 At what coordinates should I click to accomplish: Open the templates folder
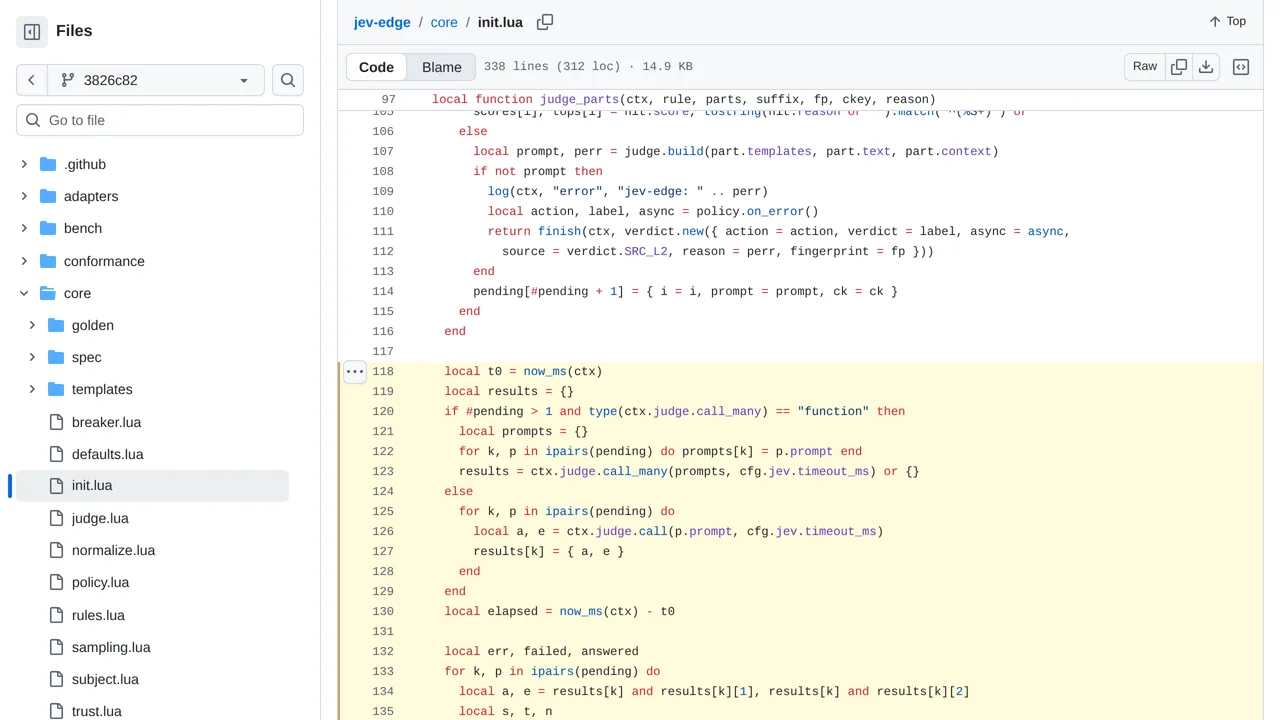pos(102,389)
